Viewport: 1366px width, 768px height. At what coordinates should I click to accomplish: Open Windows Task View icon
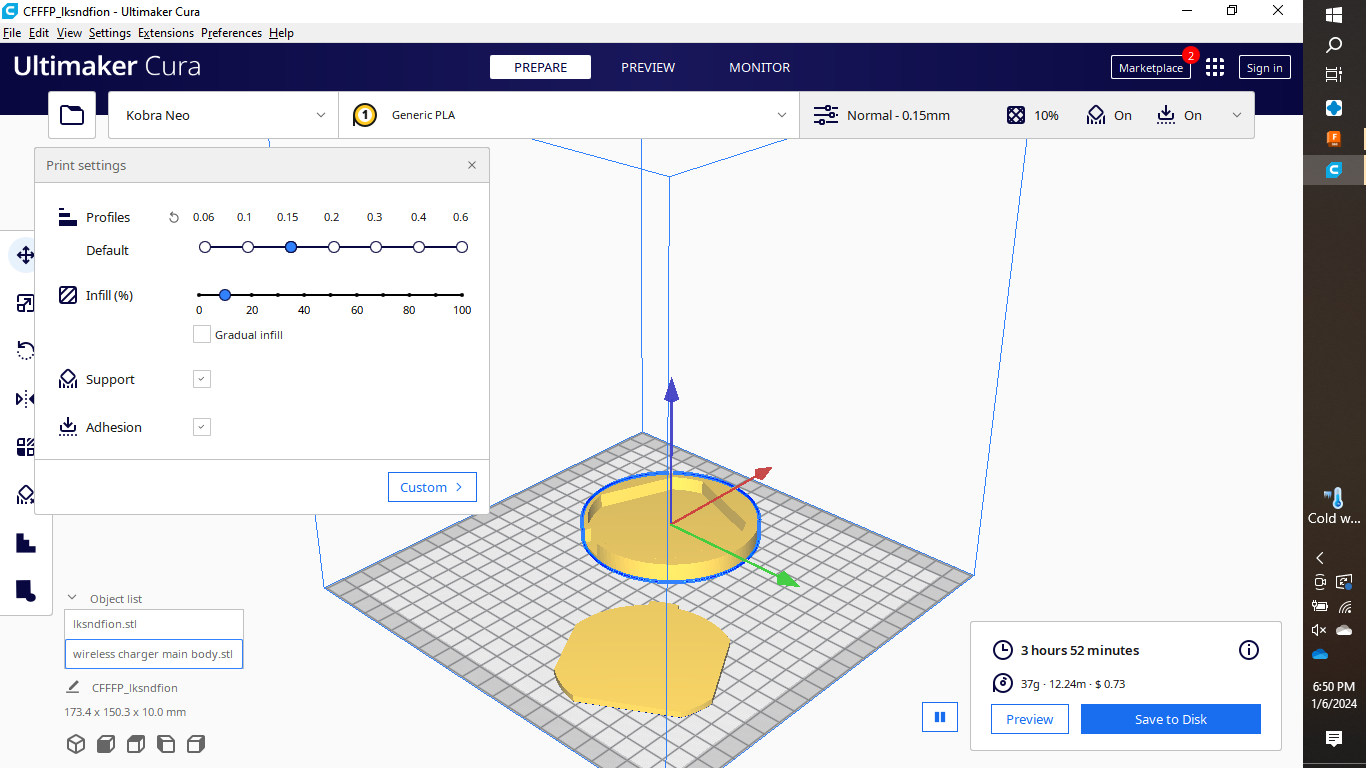pyautogui.click(x=1334, y=75)
